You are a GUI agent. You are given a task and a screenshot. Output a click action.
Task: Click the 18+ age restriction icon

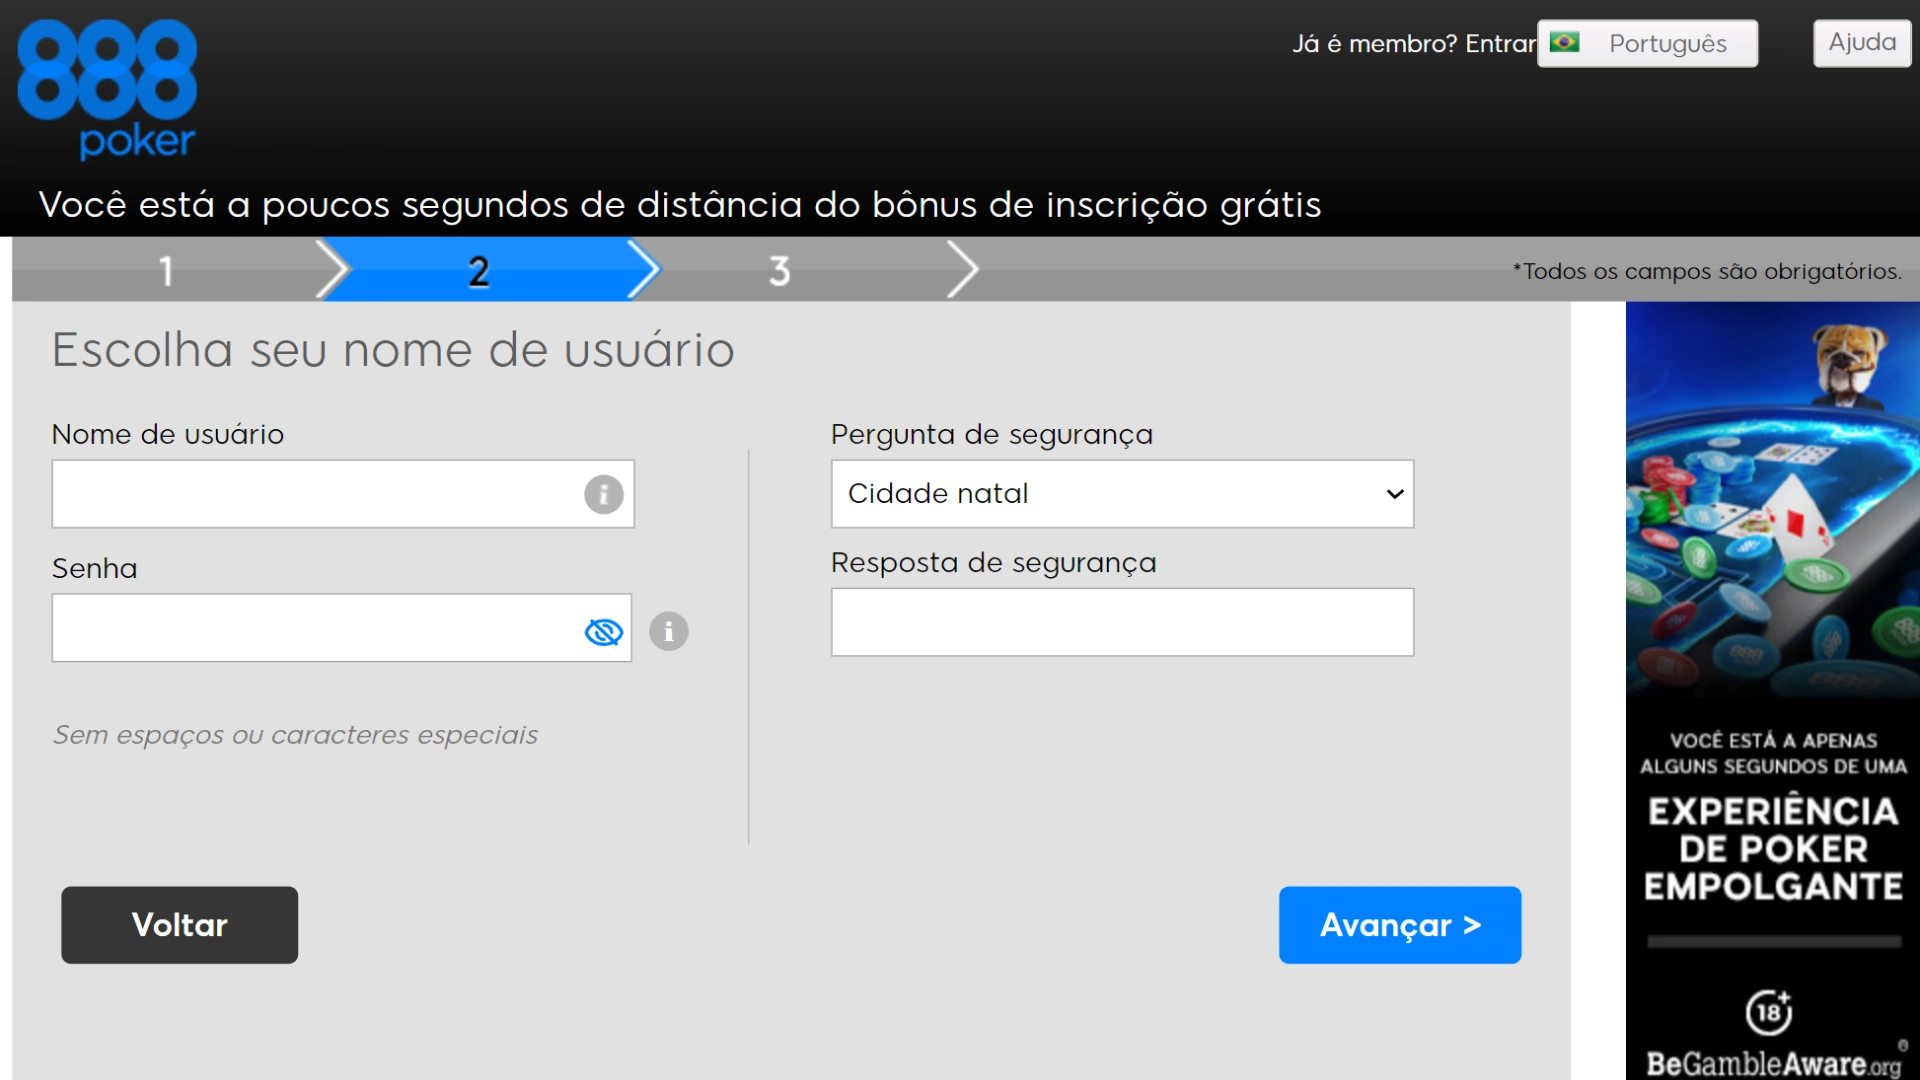[x=1769, y=1012]
